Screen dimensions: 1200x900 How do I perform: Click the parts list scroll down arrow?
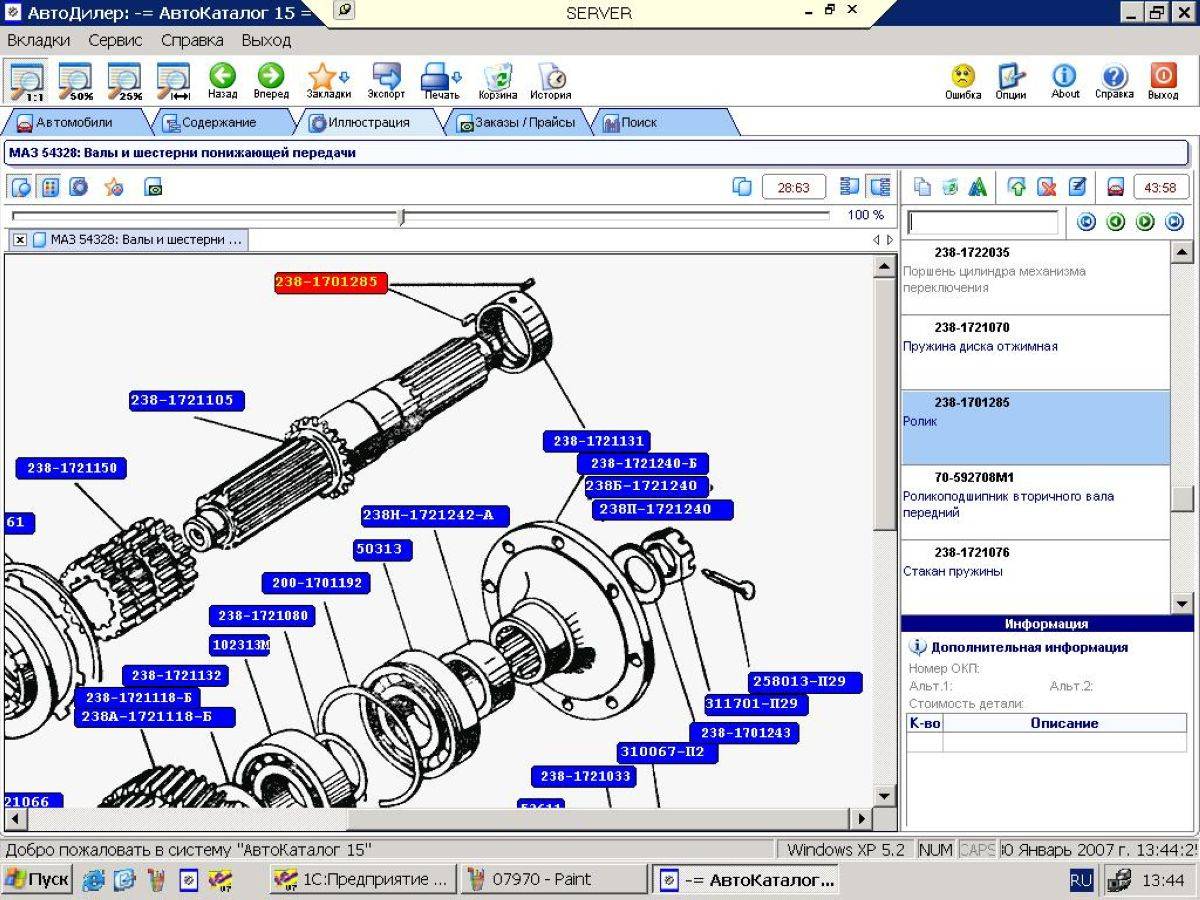1182,604
